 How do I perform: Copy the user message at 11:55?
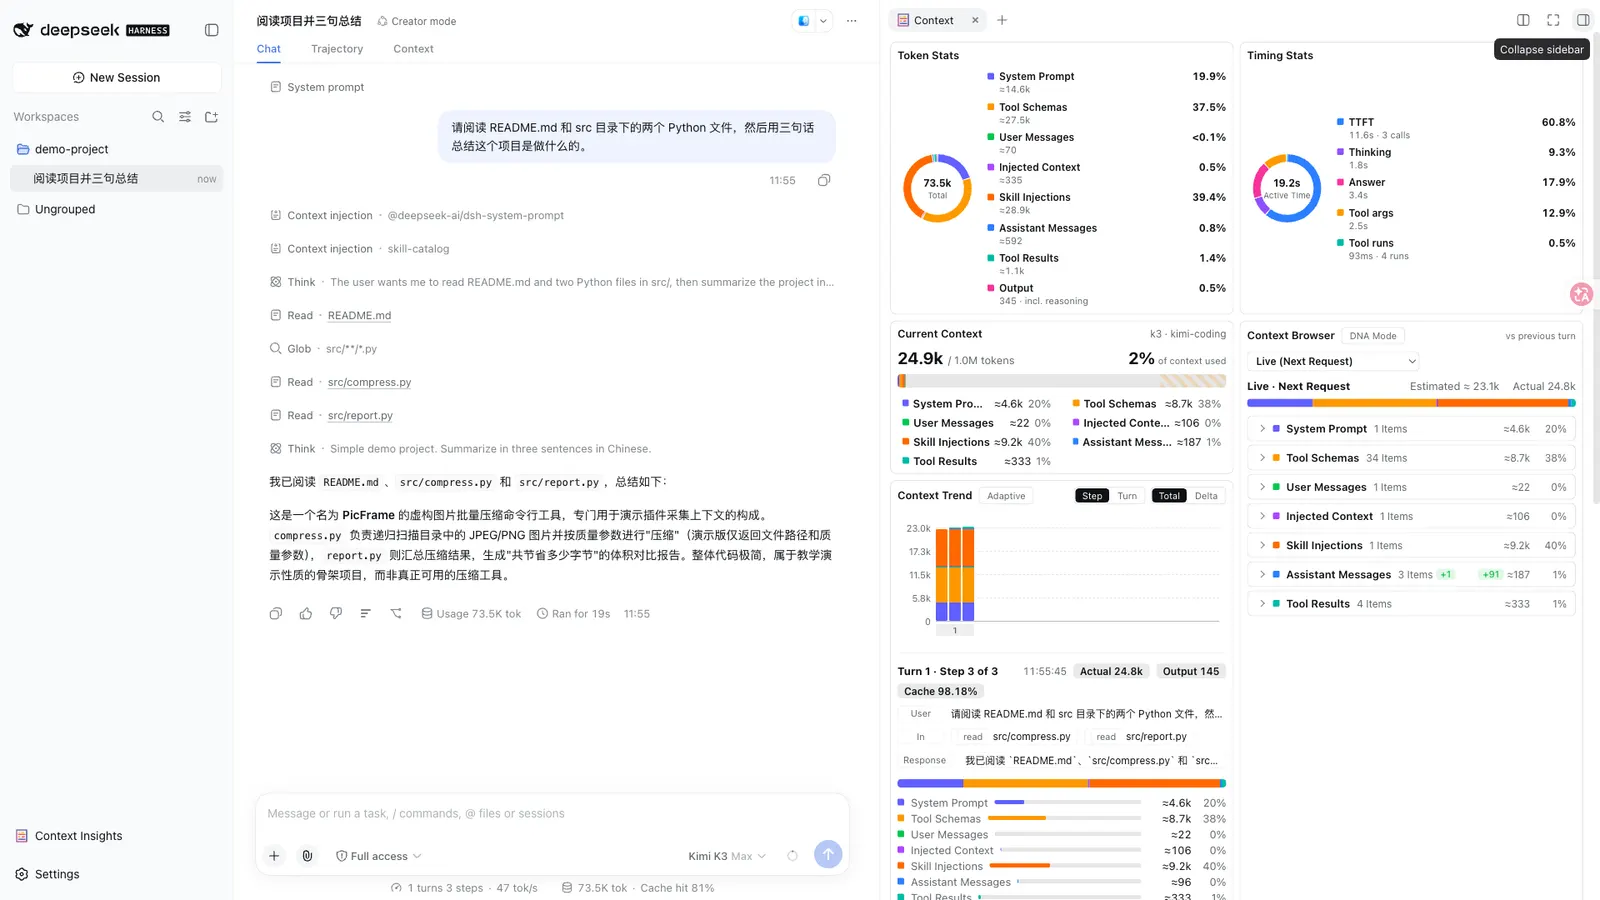point(824,180)
